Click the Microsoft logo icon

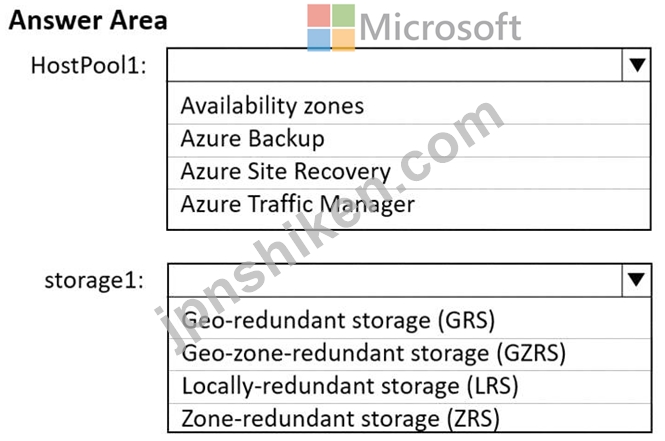pyautogui.click(x=331, y=28)
